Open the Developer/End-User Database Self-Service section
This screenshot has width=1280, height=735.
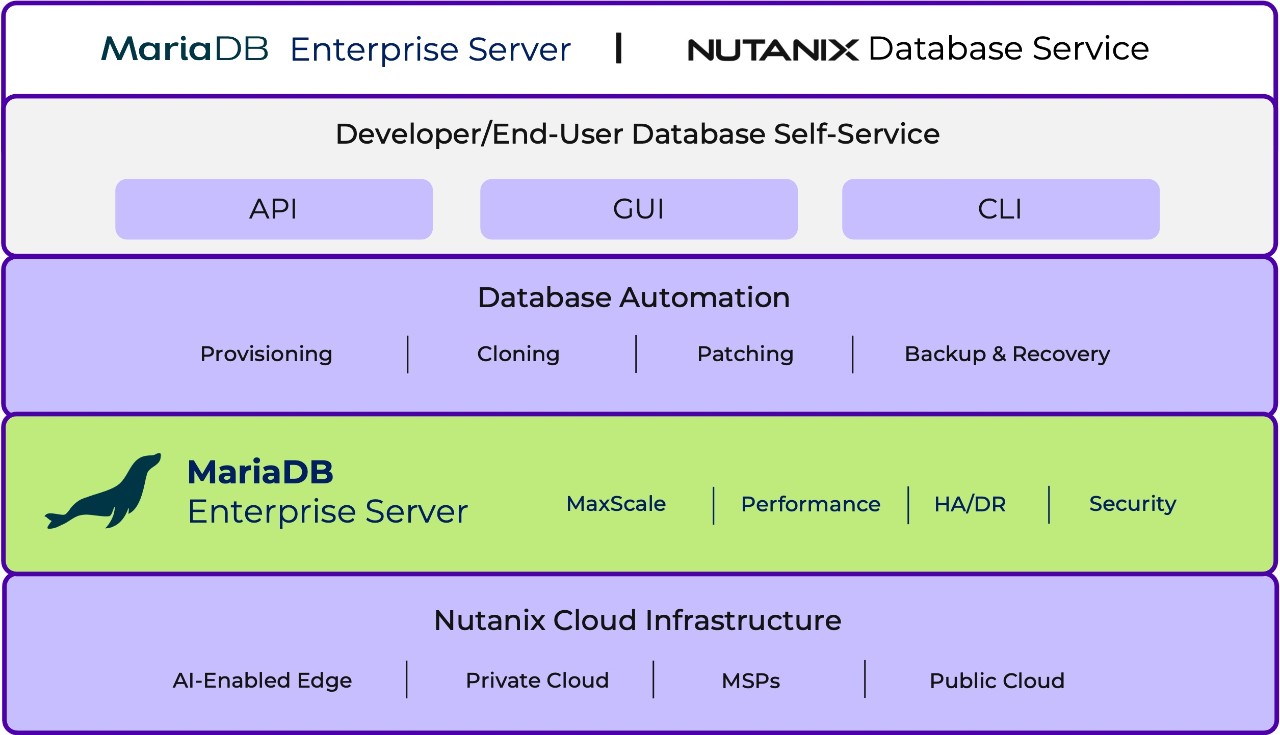[637, 133]
